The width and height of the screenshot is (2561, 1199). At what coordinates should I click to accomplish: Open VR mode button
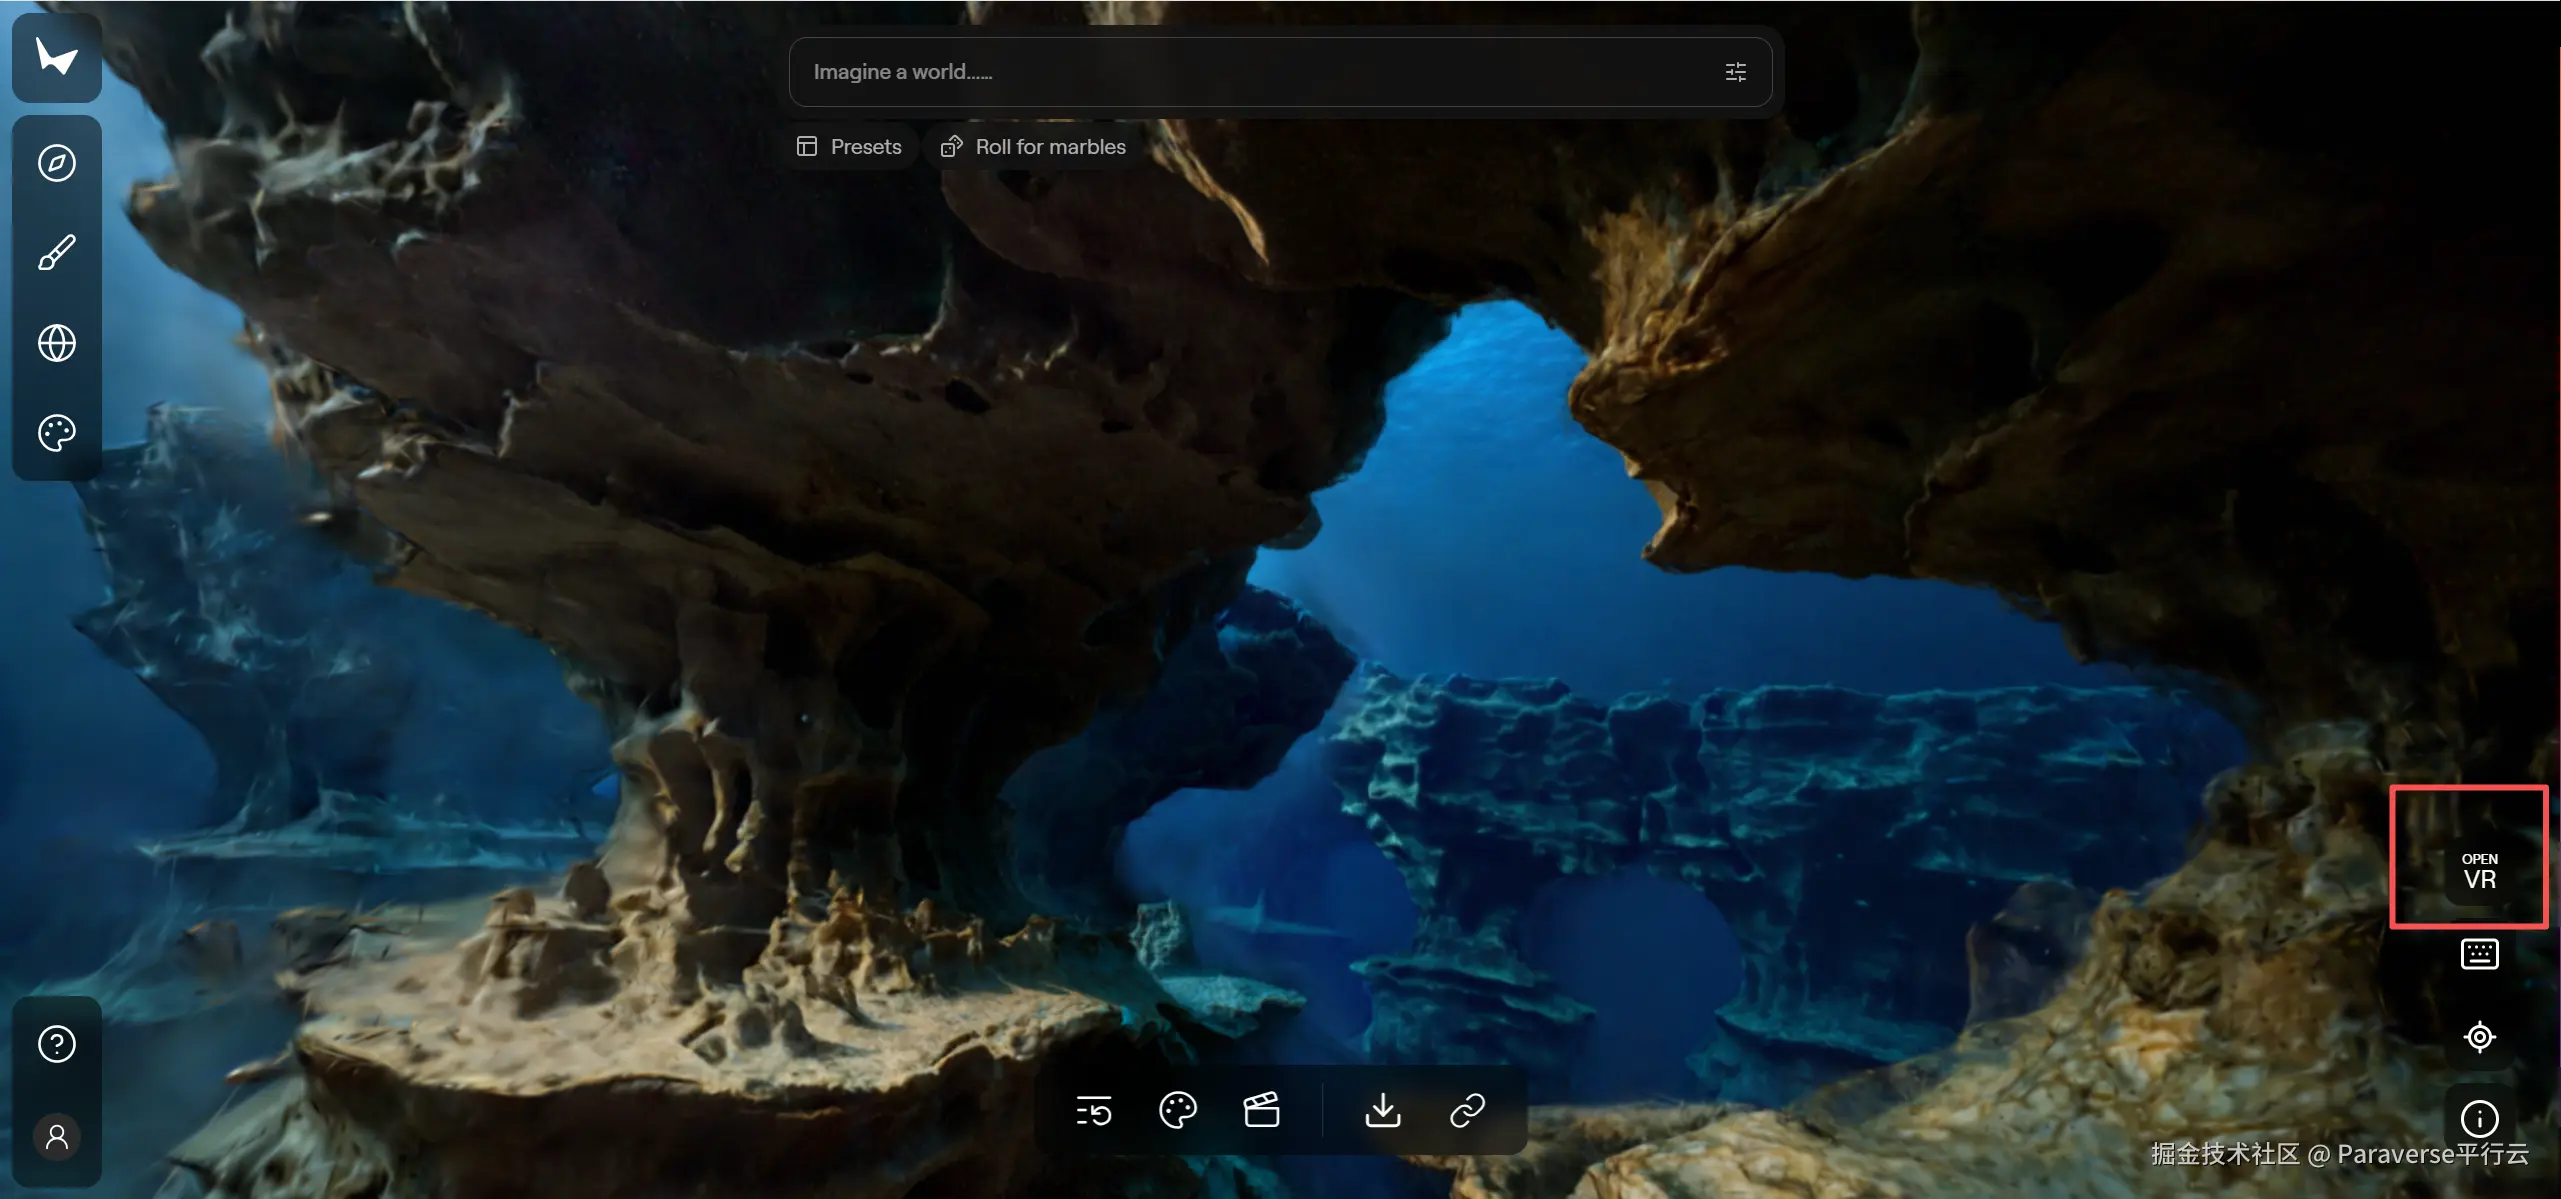(2478, 872)
